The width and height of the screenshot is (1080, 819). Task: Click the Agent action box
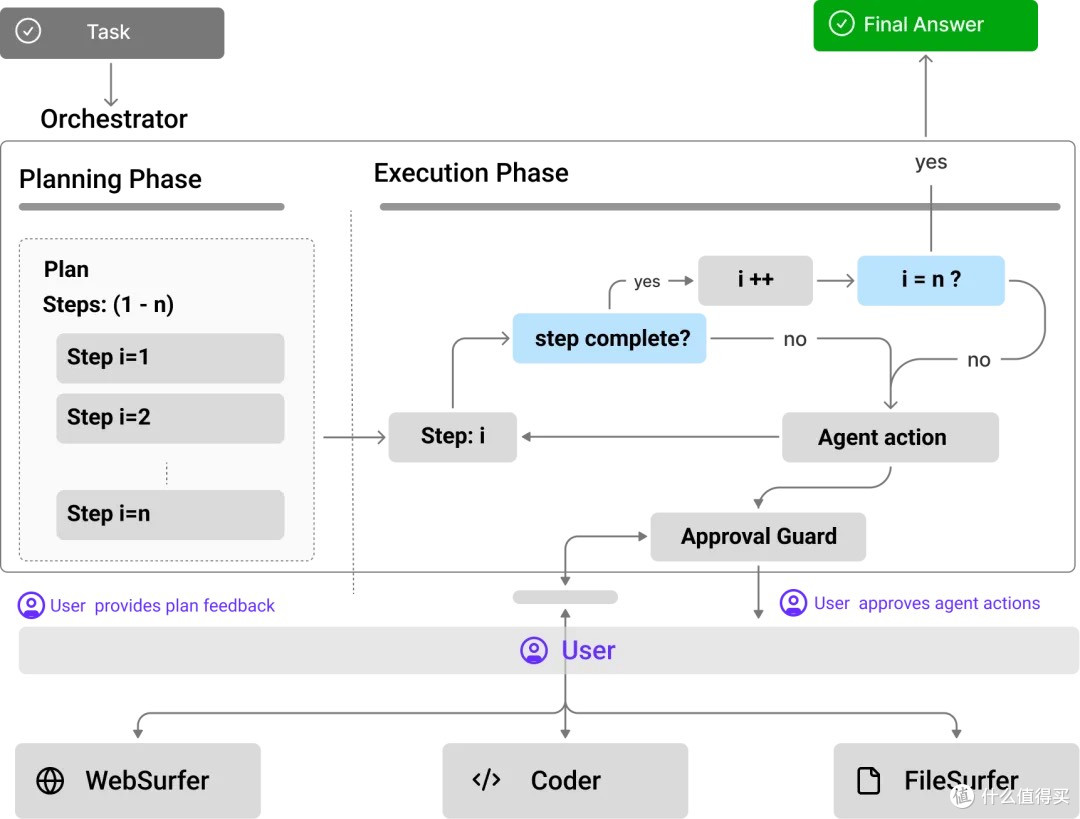tap(891, 437)
